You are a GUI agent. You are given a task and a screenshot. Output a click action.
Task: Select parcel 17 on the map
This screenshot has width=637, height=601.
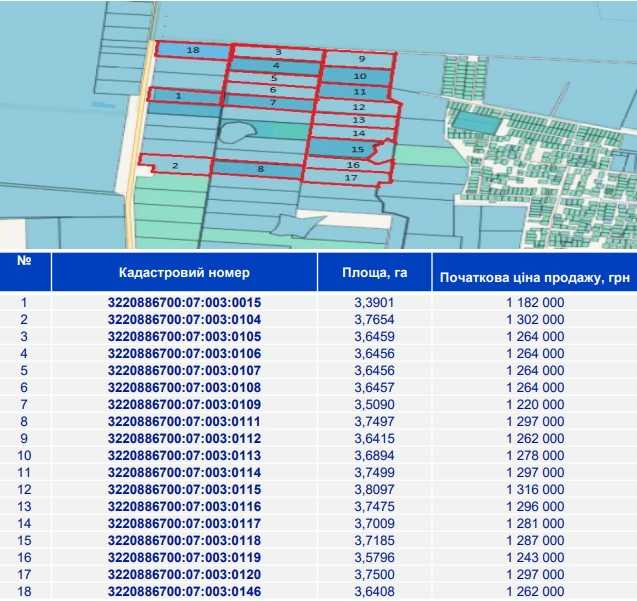pos(350,178)
